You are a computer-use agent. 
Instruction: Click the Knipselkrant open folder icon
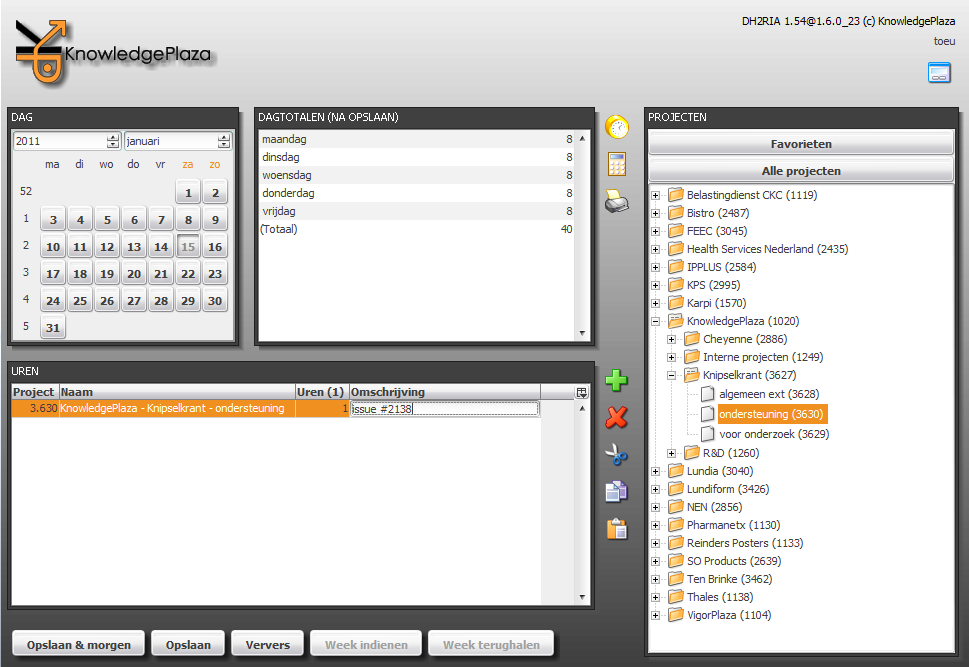tap(692, 375)
